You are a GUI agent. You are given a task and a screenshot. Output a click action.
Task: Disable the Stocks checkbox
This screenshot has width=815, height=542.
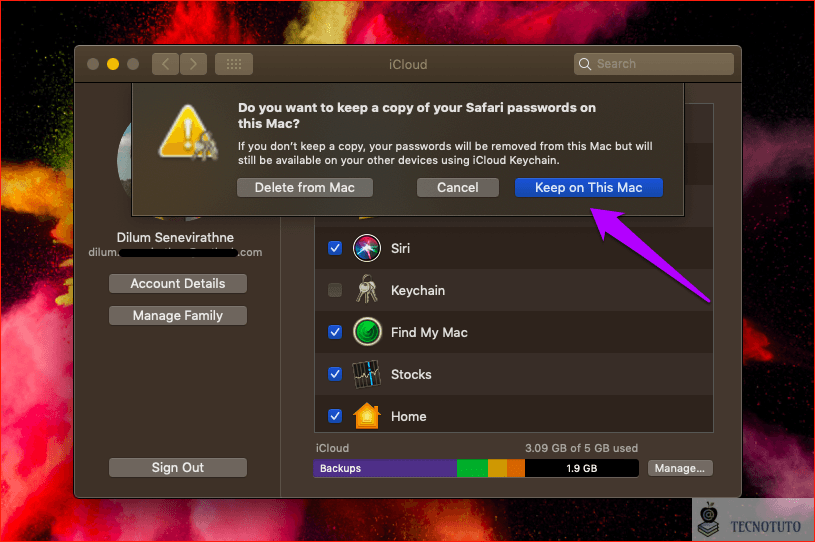(x=335, y=374)
